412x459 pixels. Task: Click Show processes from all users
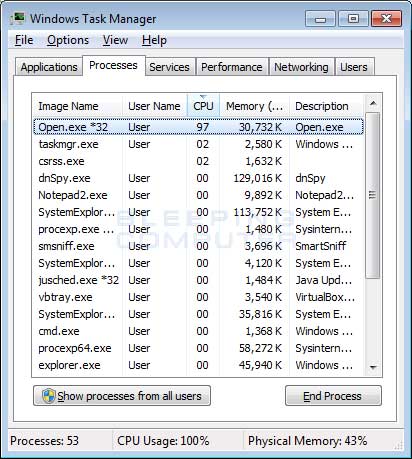[x=122, y=396]
